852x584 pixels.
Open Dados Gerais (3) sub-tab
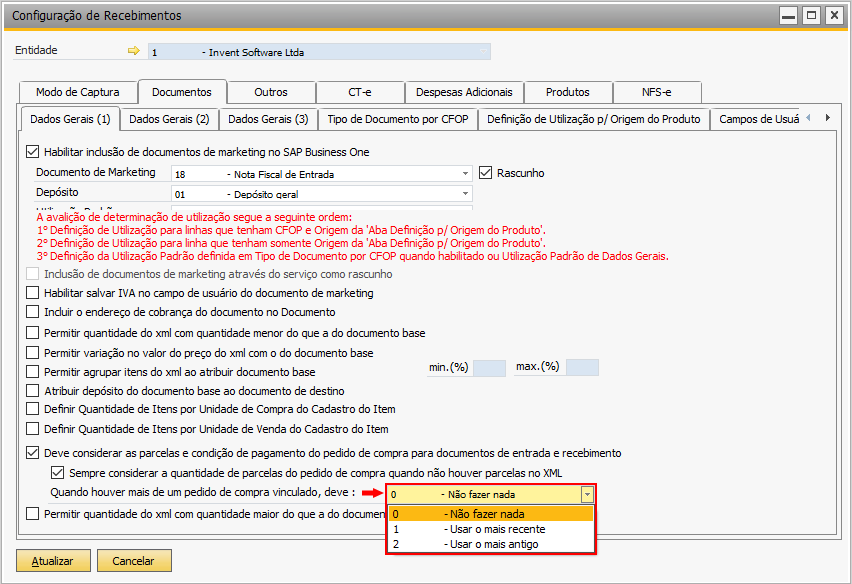pyautogui.click(x=268, y=119)
